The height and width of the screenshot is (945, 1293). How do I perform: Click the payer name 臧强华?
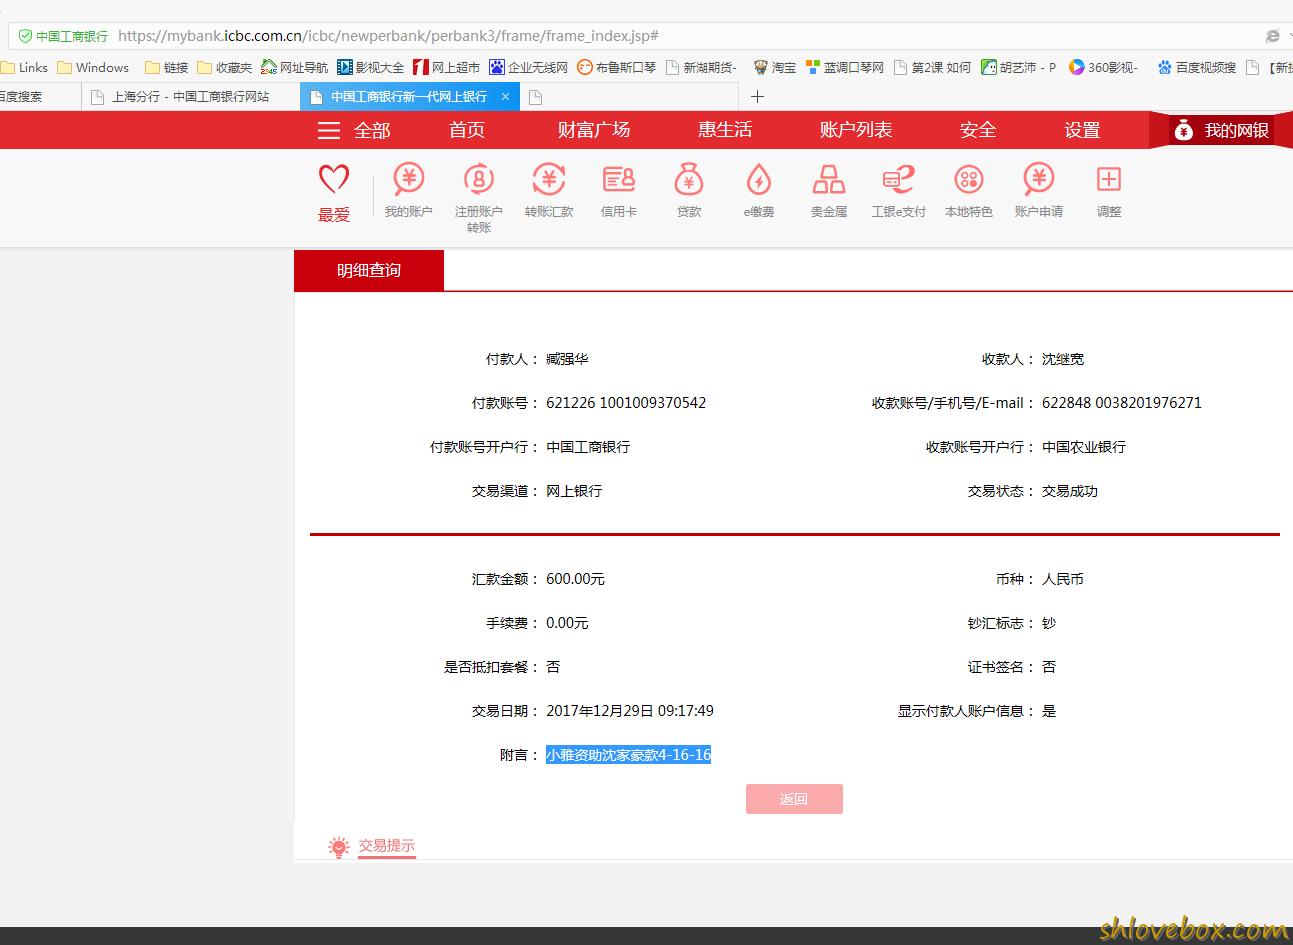coord(567,359)
